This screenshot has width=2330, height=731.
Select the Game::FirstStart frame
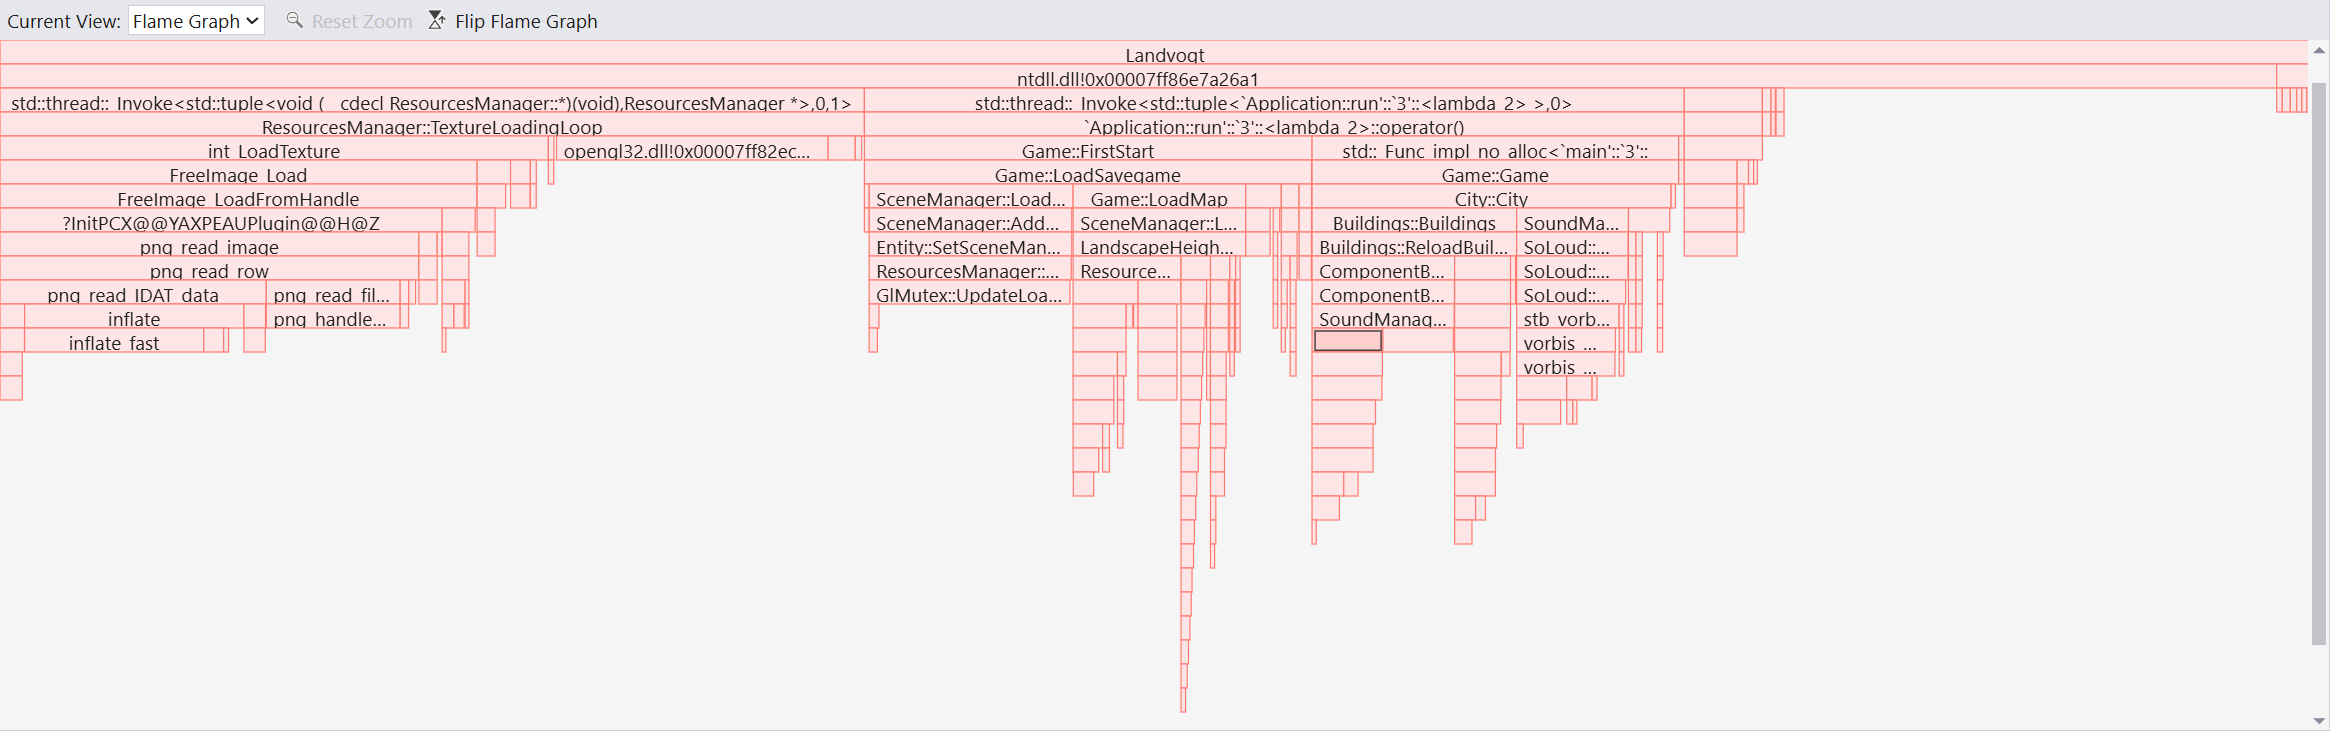pos(1087,151)
